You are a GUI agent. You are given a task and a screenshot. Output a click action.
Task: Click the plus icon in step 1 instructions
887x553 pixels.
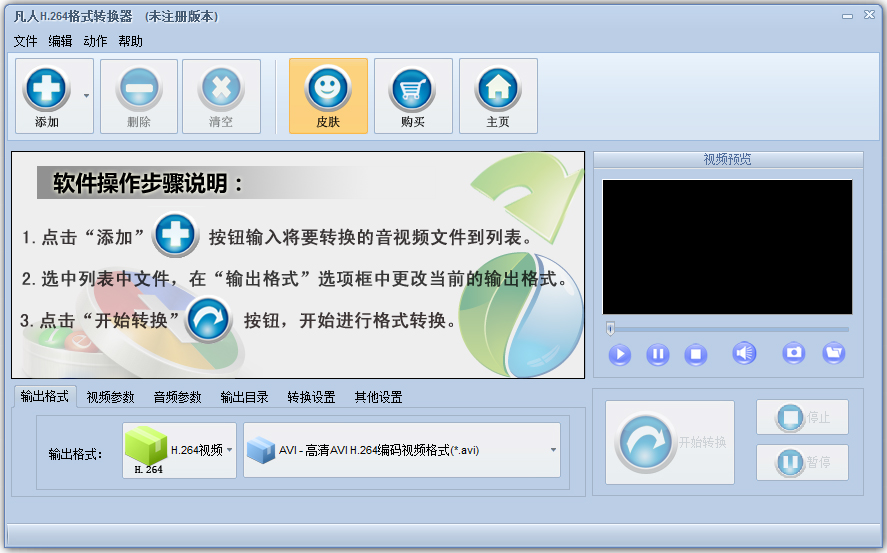175,235
